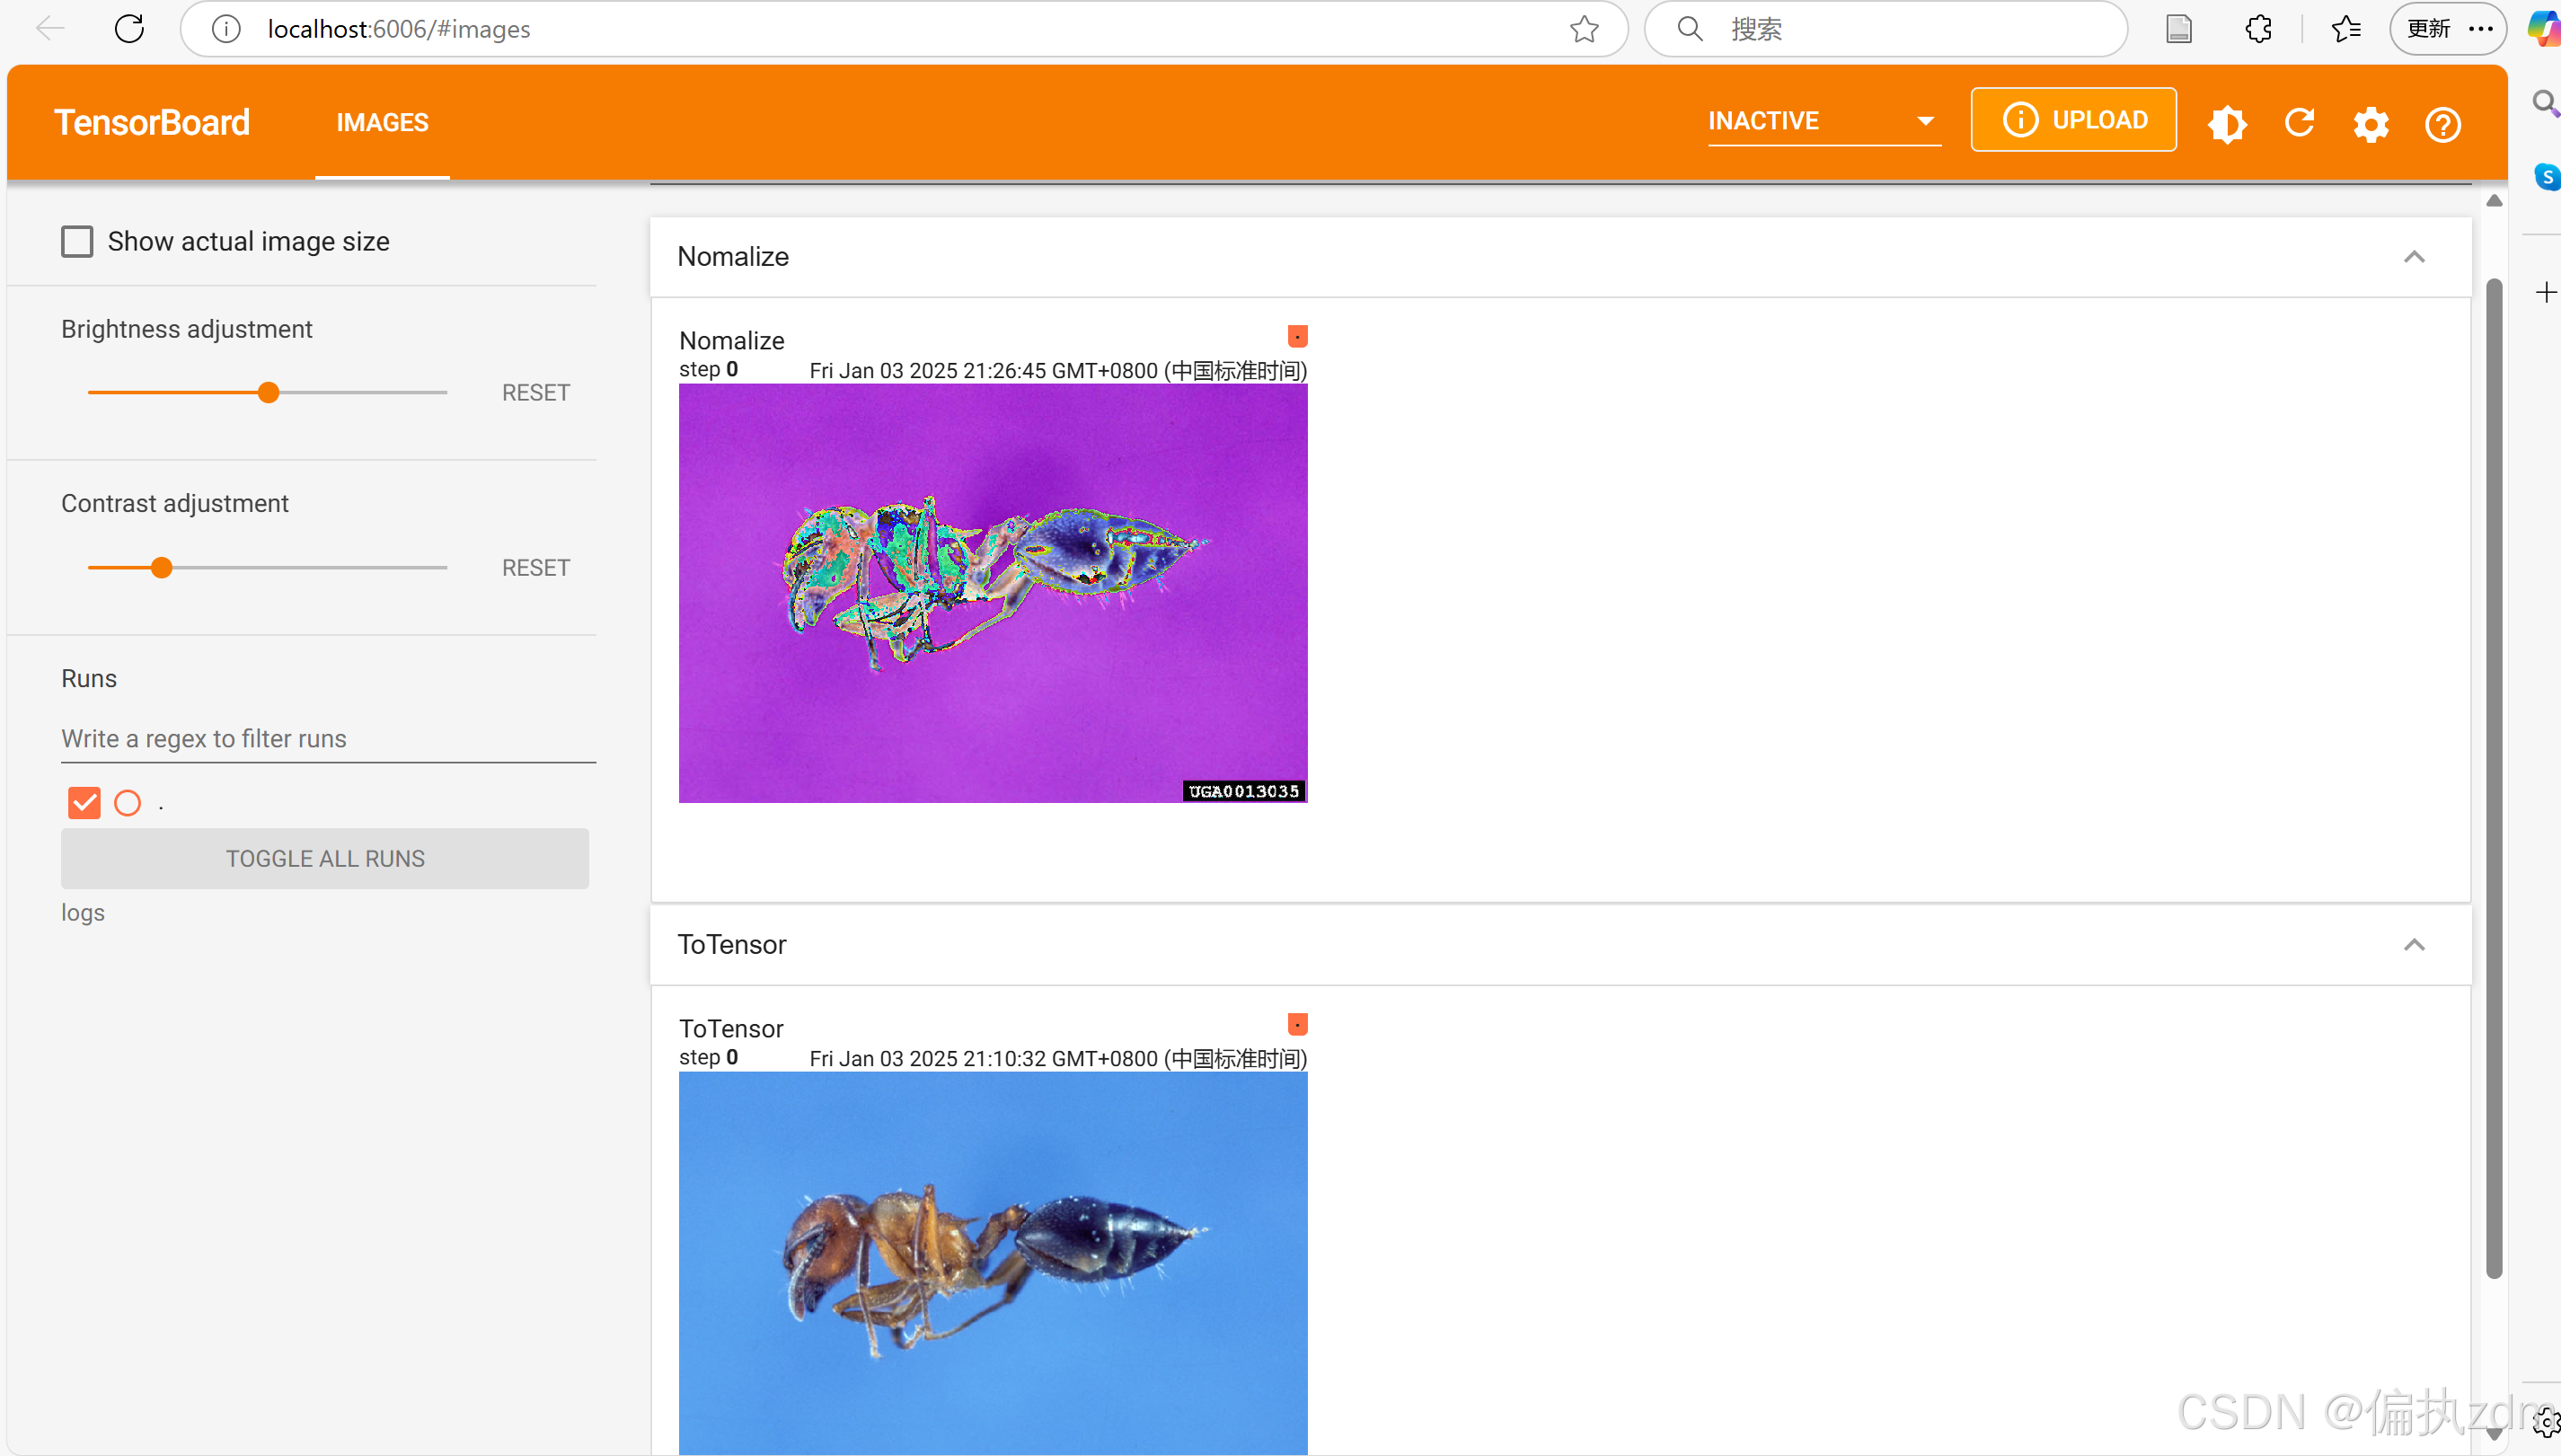Refresh the browser page
The width and height of the screenshot is (2561, 1456).
click(129, 29)
